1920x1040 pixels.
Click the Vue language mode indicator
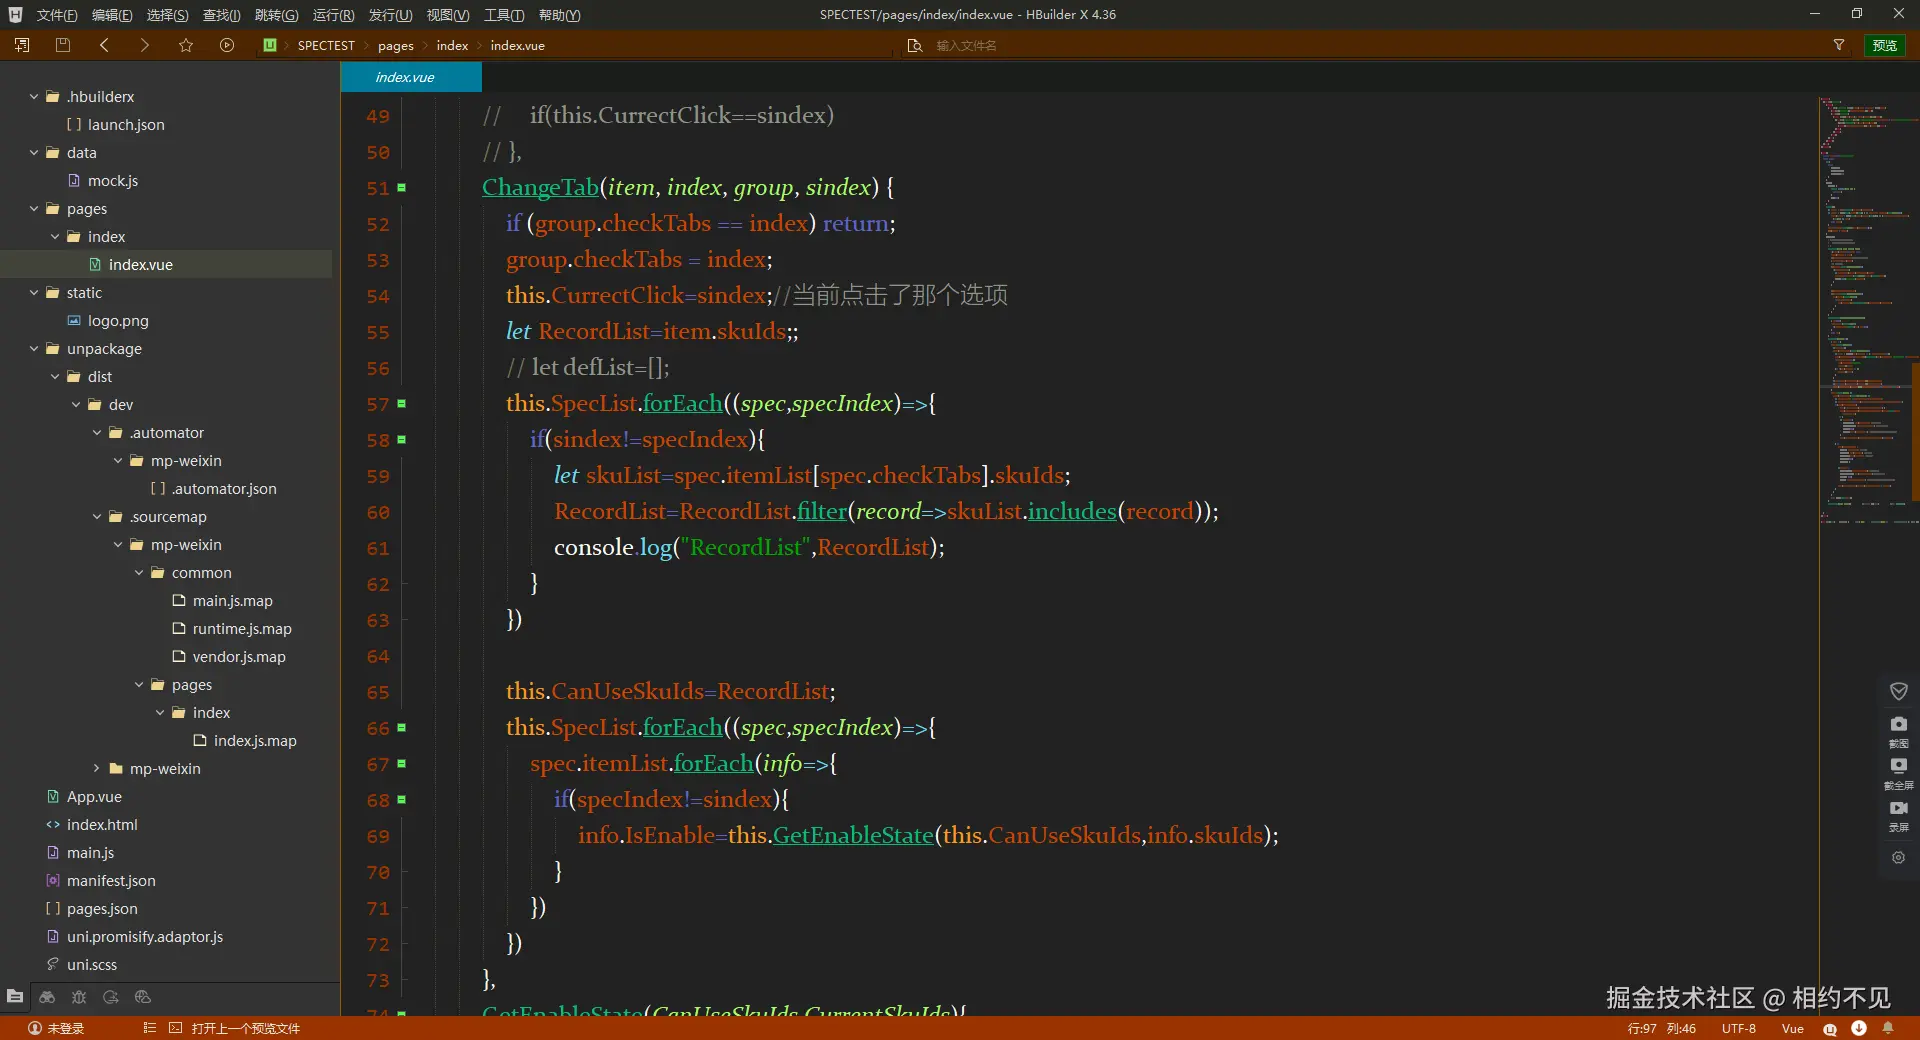pyautogui.click(x=1792, y=1028)
